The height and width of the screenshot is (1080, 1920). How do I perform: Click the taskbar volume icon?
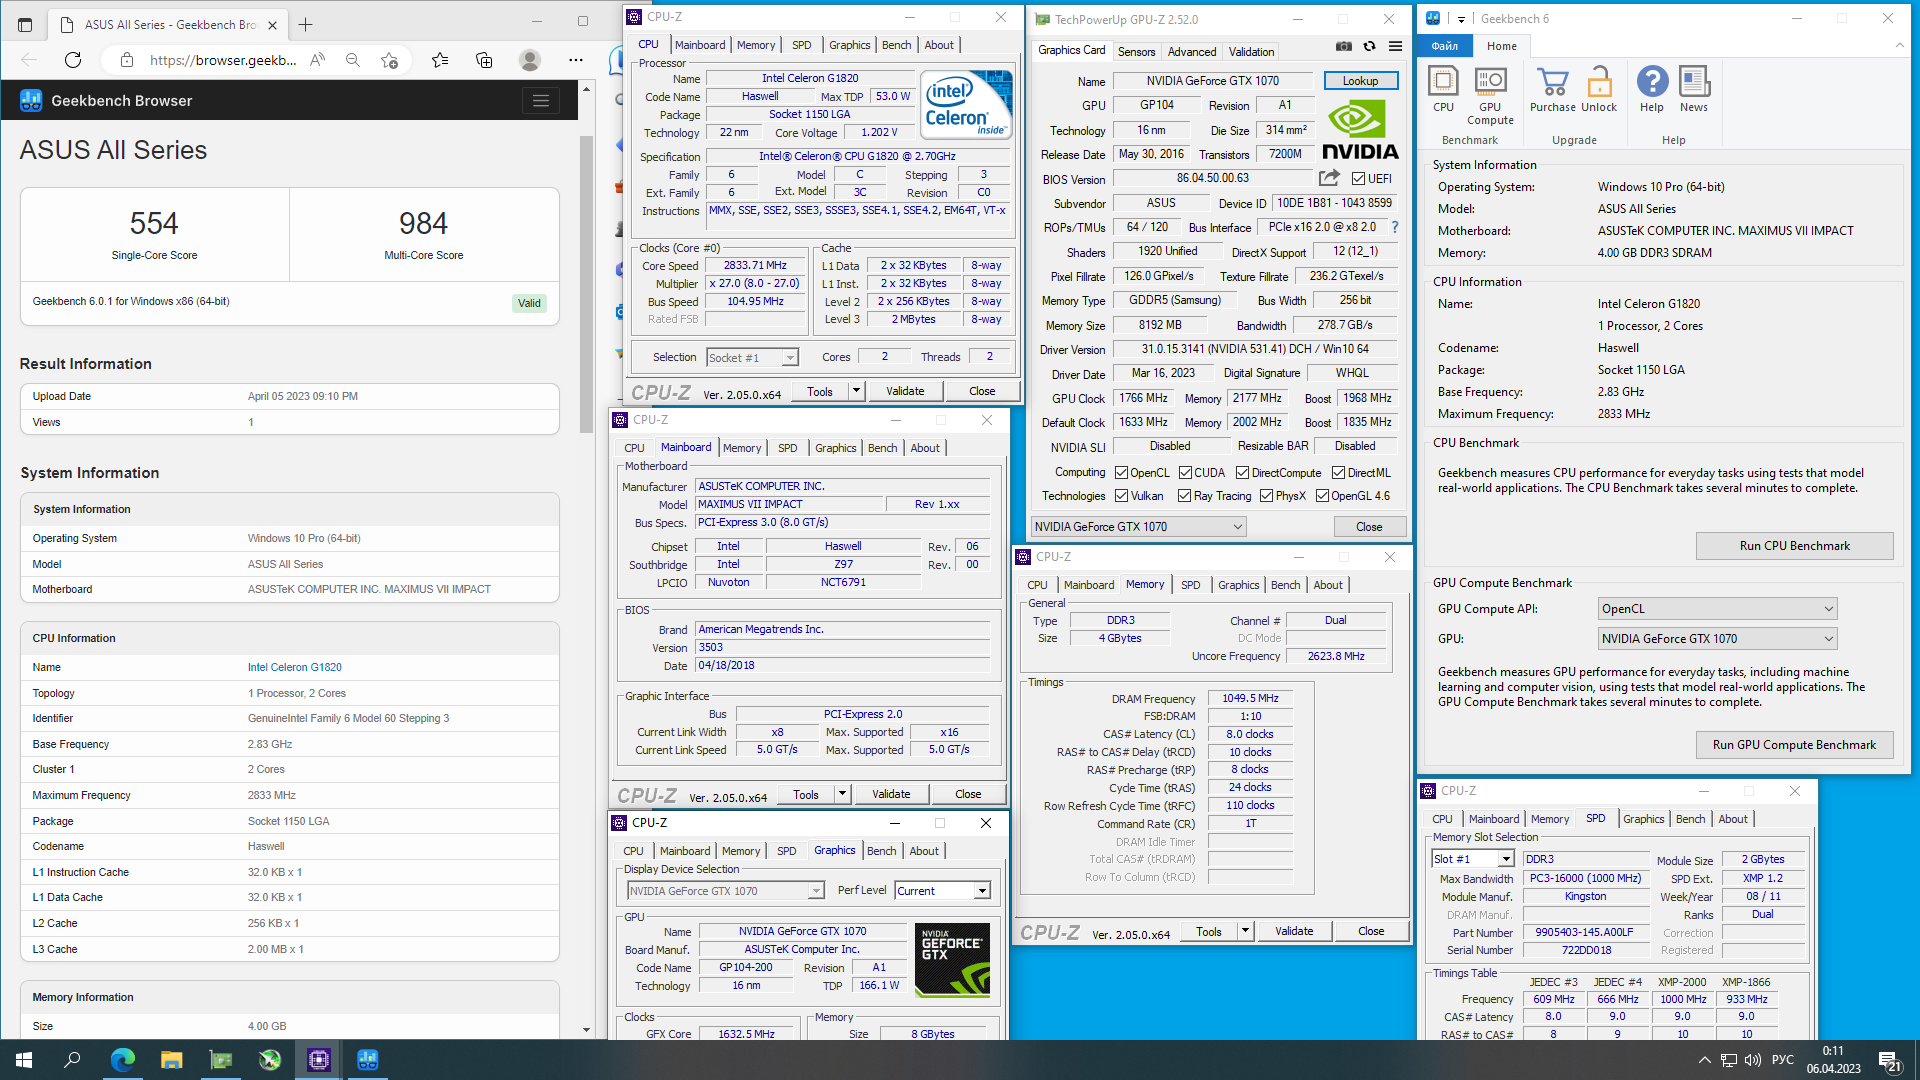point(1752,1060)
